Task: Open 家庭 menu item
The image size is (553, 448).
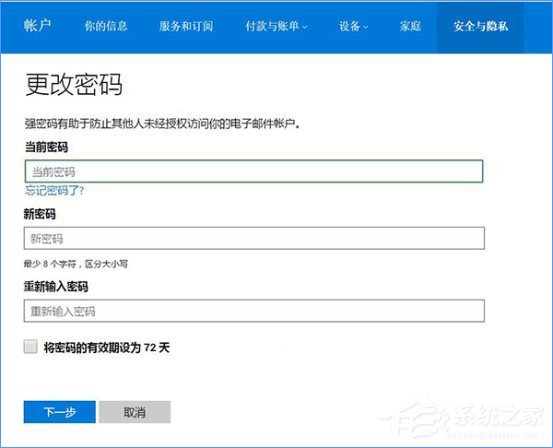Action: point(410,26)
